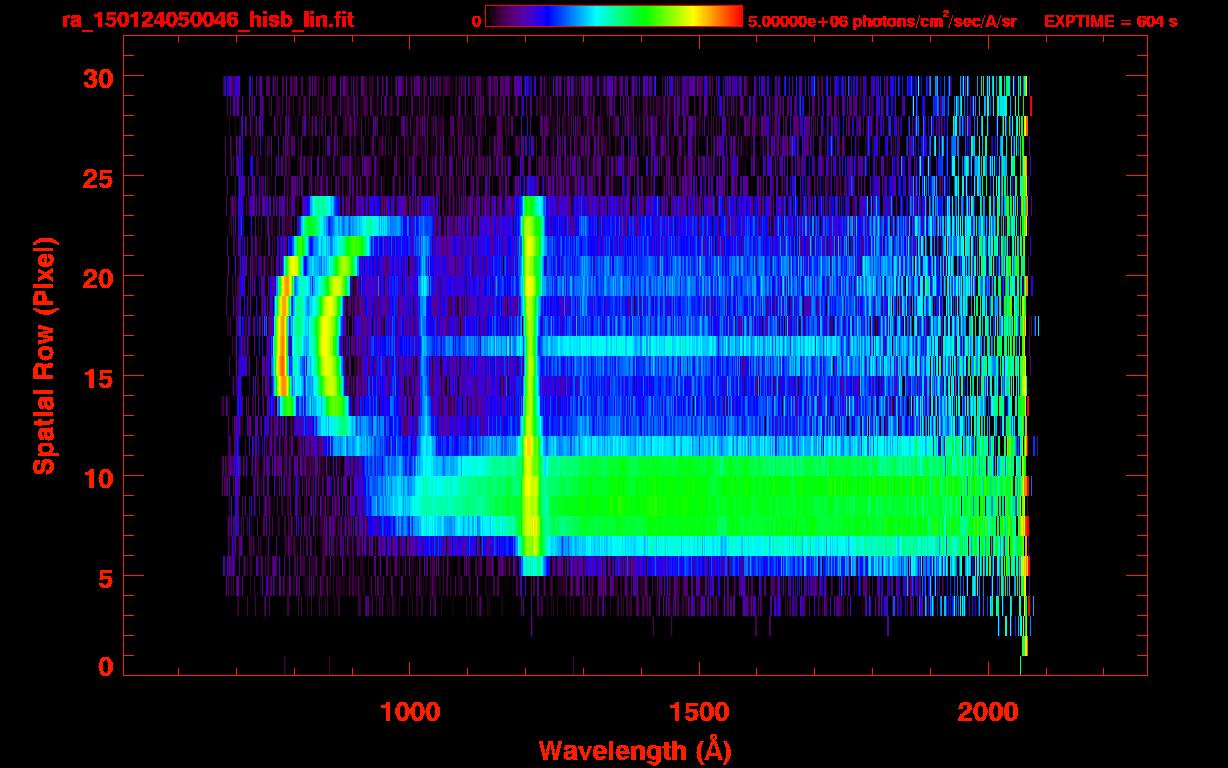The width and height of the screenshot is (1228, 768).
Task: Click the 5 spatial row tick label
Action: [x=106, y=576]
